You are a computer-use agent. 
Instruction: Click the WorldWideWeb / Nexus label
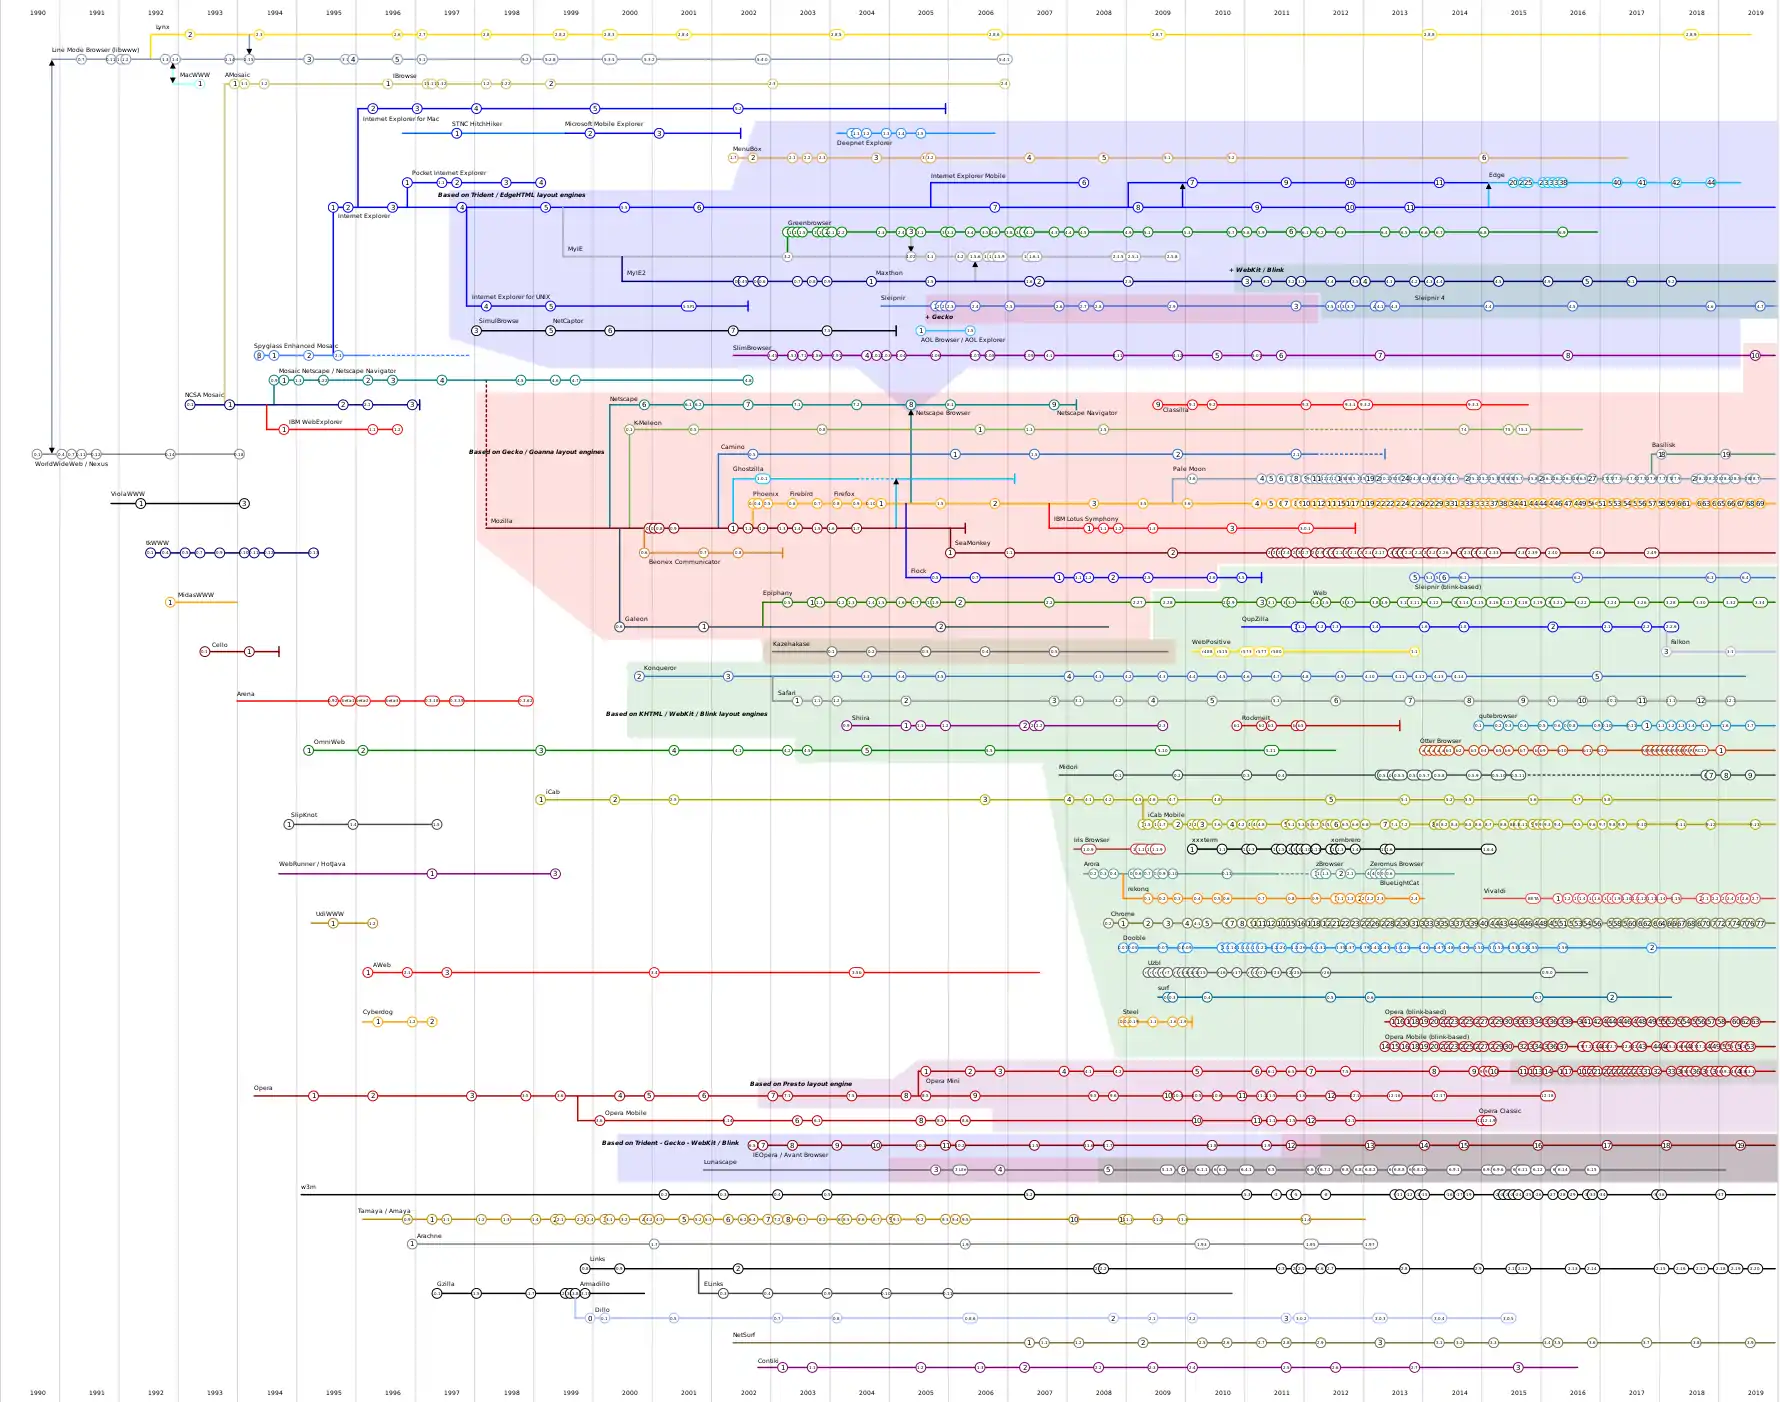pos(71,464)
